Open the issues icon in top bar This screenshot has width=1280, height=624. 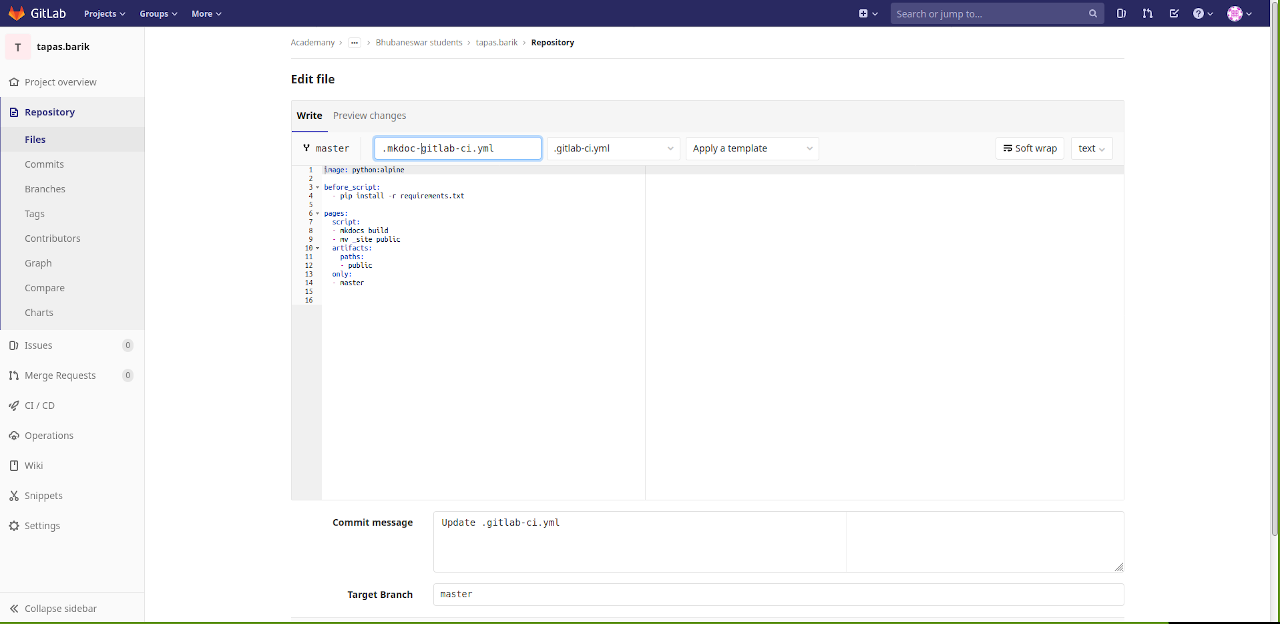coord(1121,14)
